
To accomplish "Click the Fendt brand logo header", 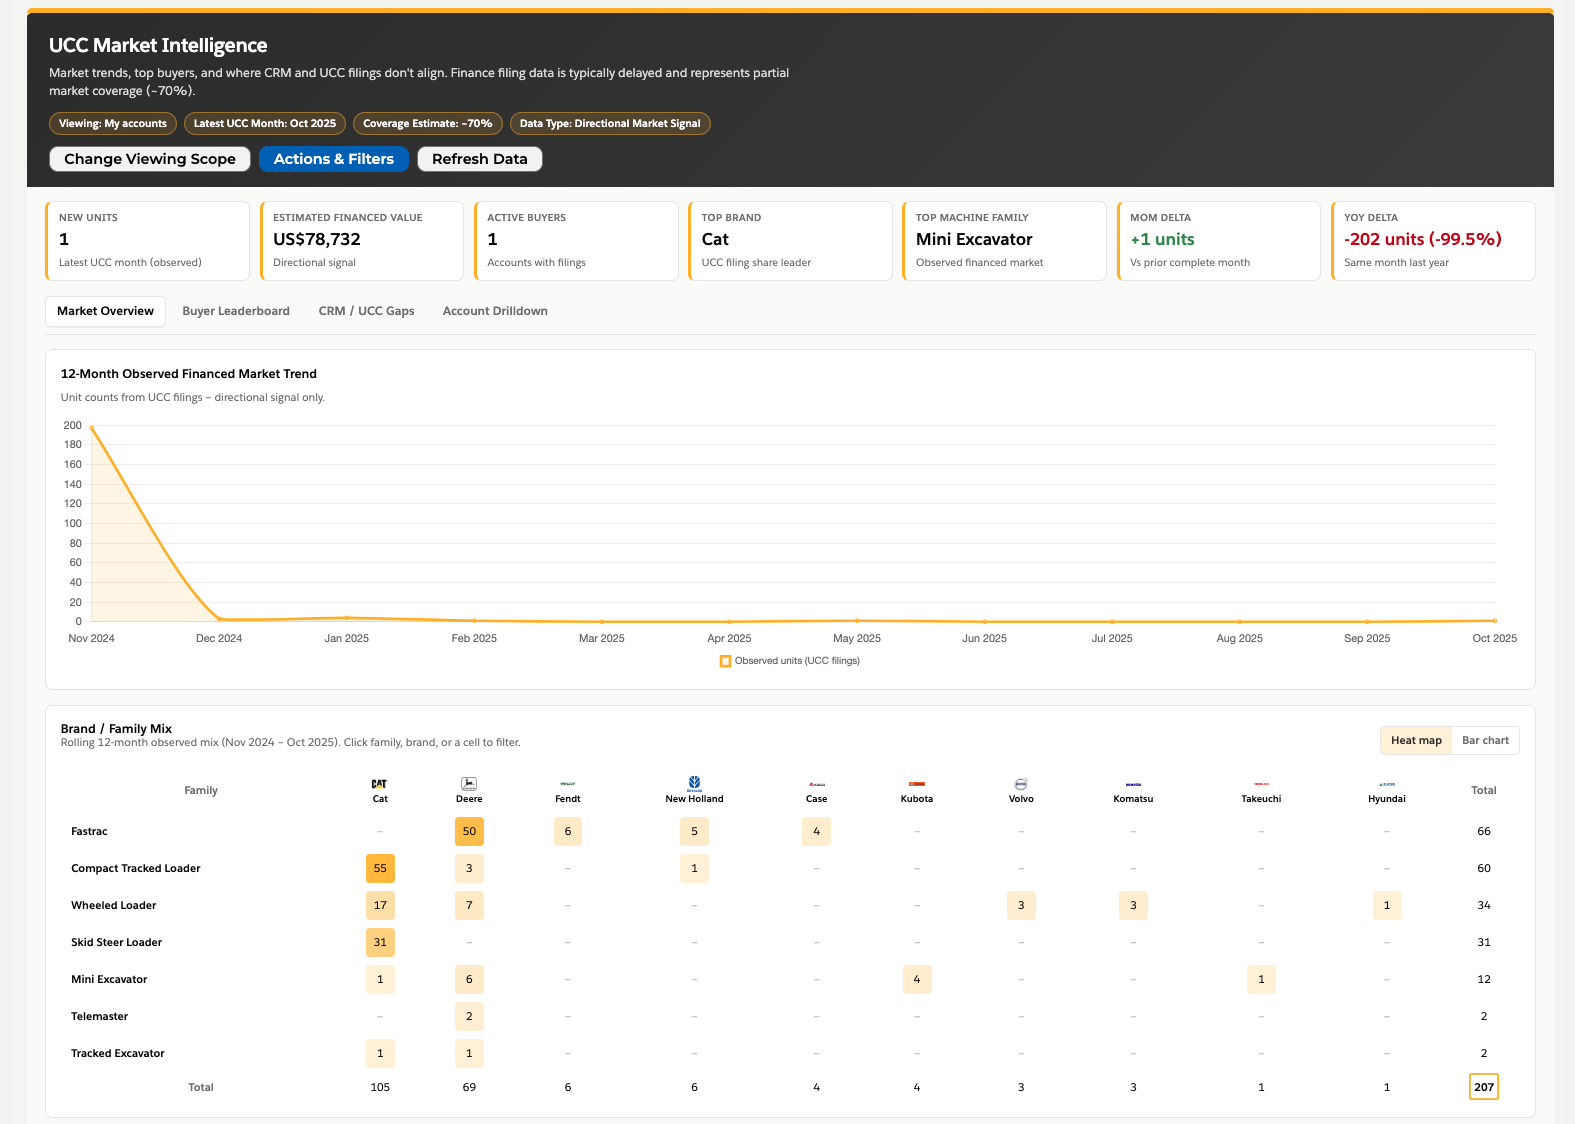I will click(x=568, y=790).
